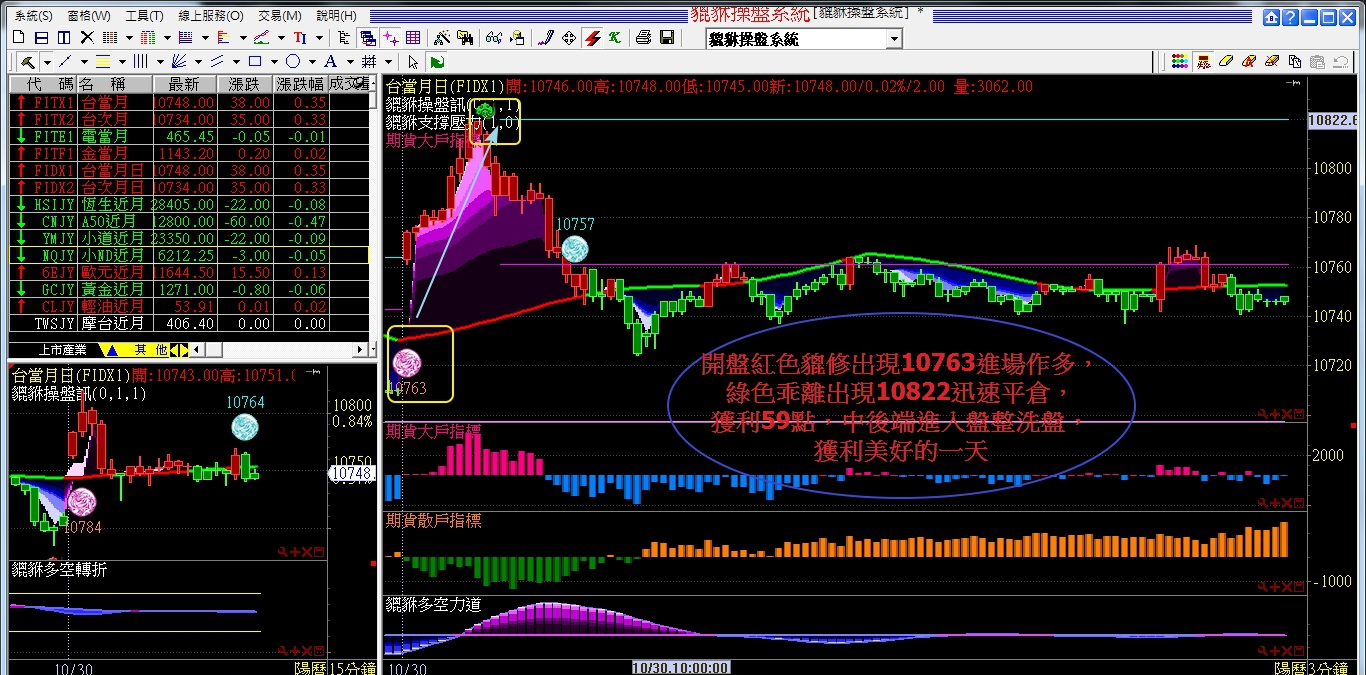Expand the parallel lines tool dropdown arrow
Screen dimensions: 1366x675
[236, 63]
